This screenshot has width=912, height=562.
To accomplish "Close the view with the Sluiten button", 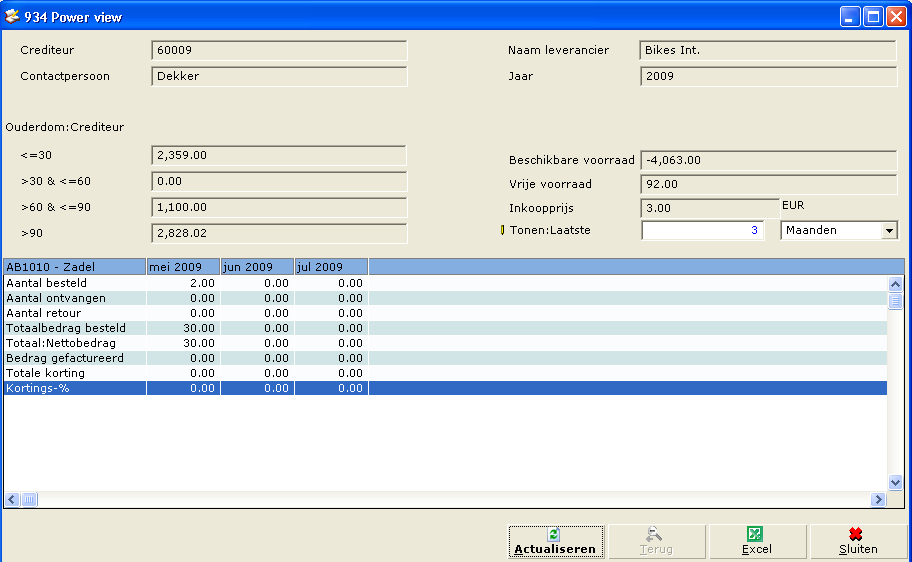I will [x=858, y=542].
